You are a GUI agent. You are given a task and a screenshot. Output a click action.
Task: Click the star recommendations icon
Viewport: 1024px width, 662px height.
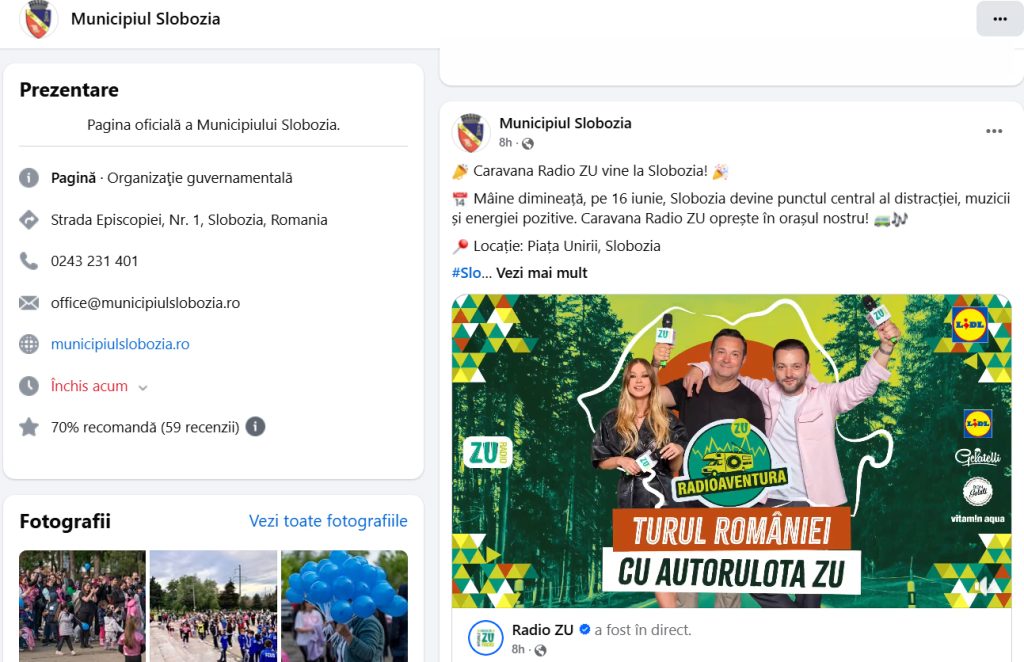29,427
